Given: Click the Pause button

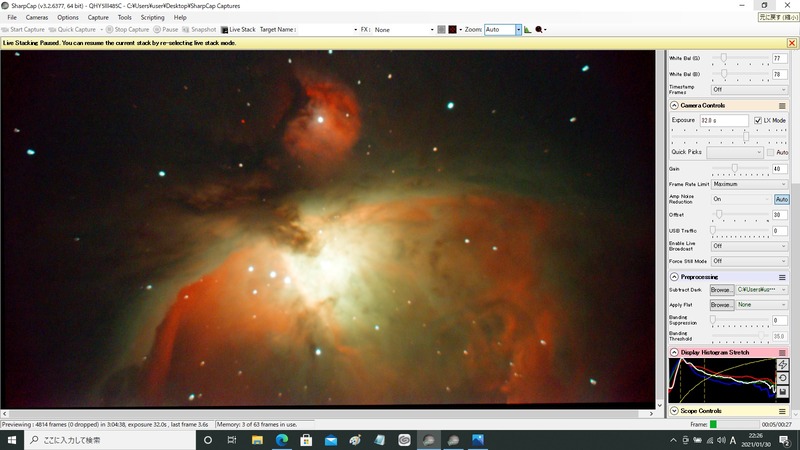Looking at the screenshot, I should 166,30.
